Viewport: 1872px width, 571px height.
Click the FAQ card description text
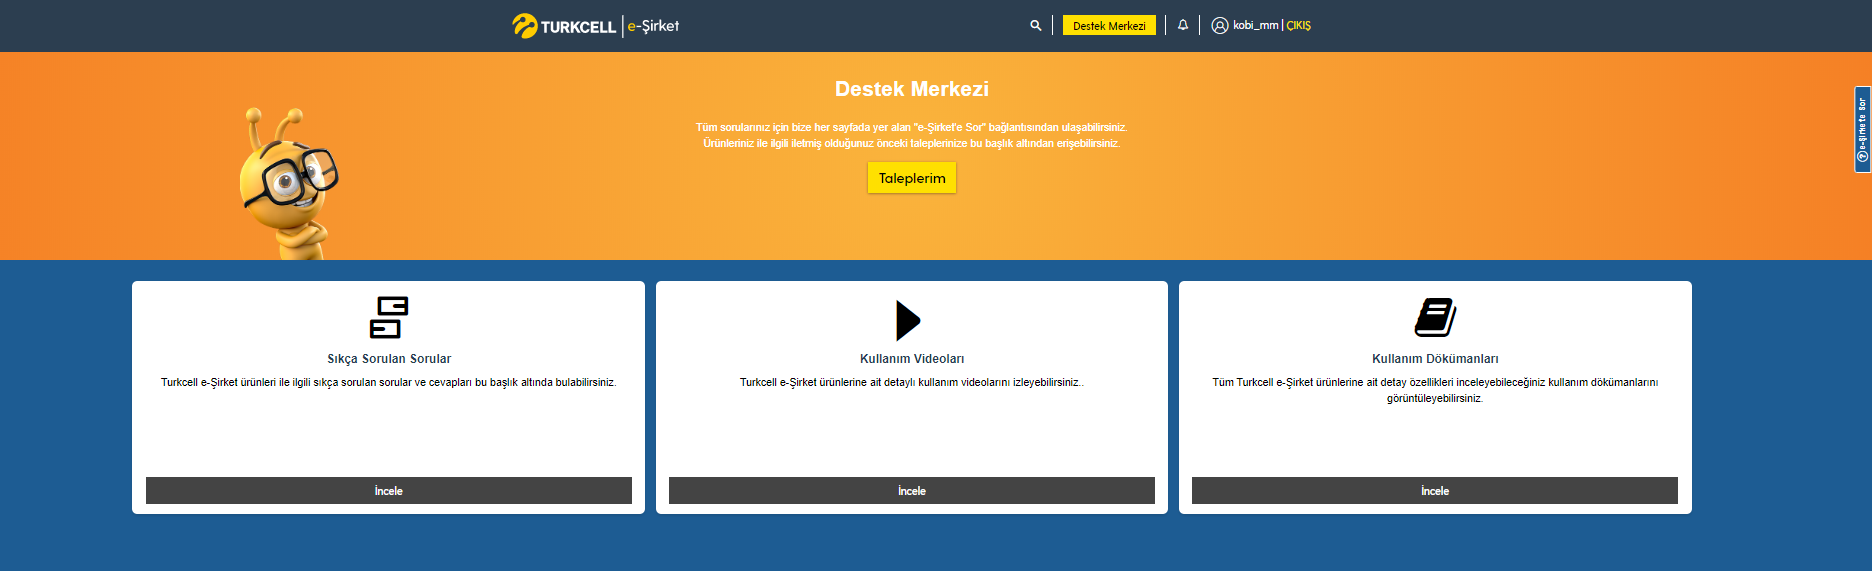click(389, 383)
